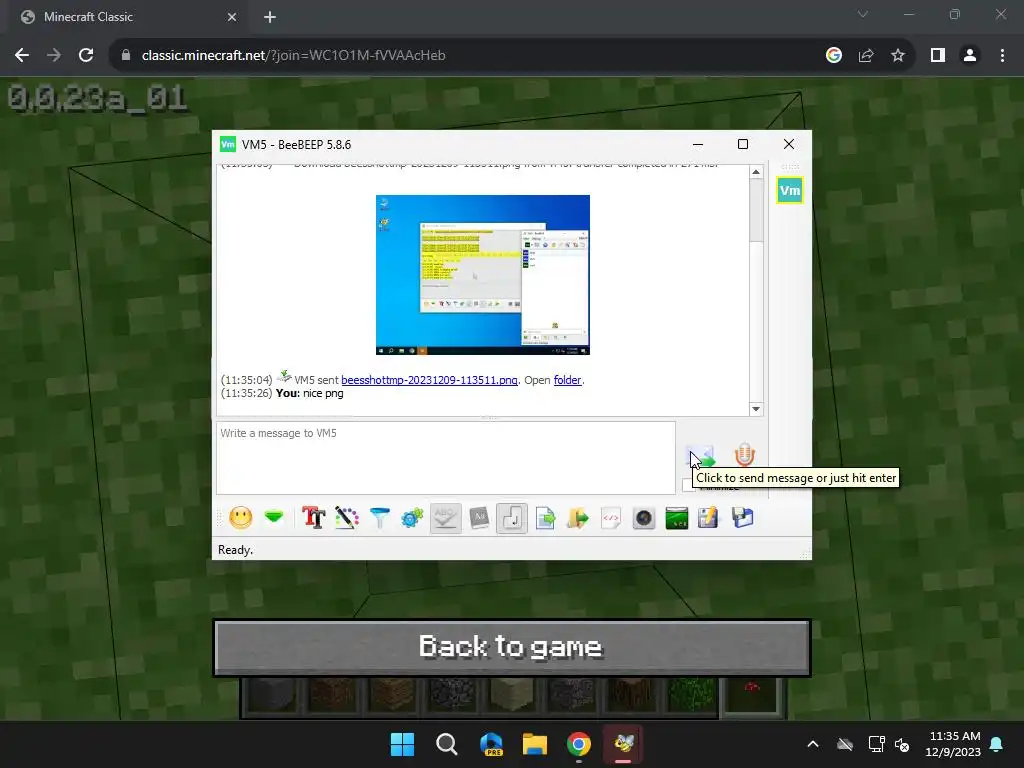Record a voice message with microphone icon
Screen dimensions: 1024x768
click(x=744, y=455)
